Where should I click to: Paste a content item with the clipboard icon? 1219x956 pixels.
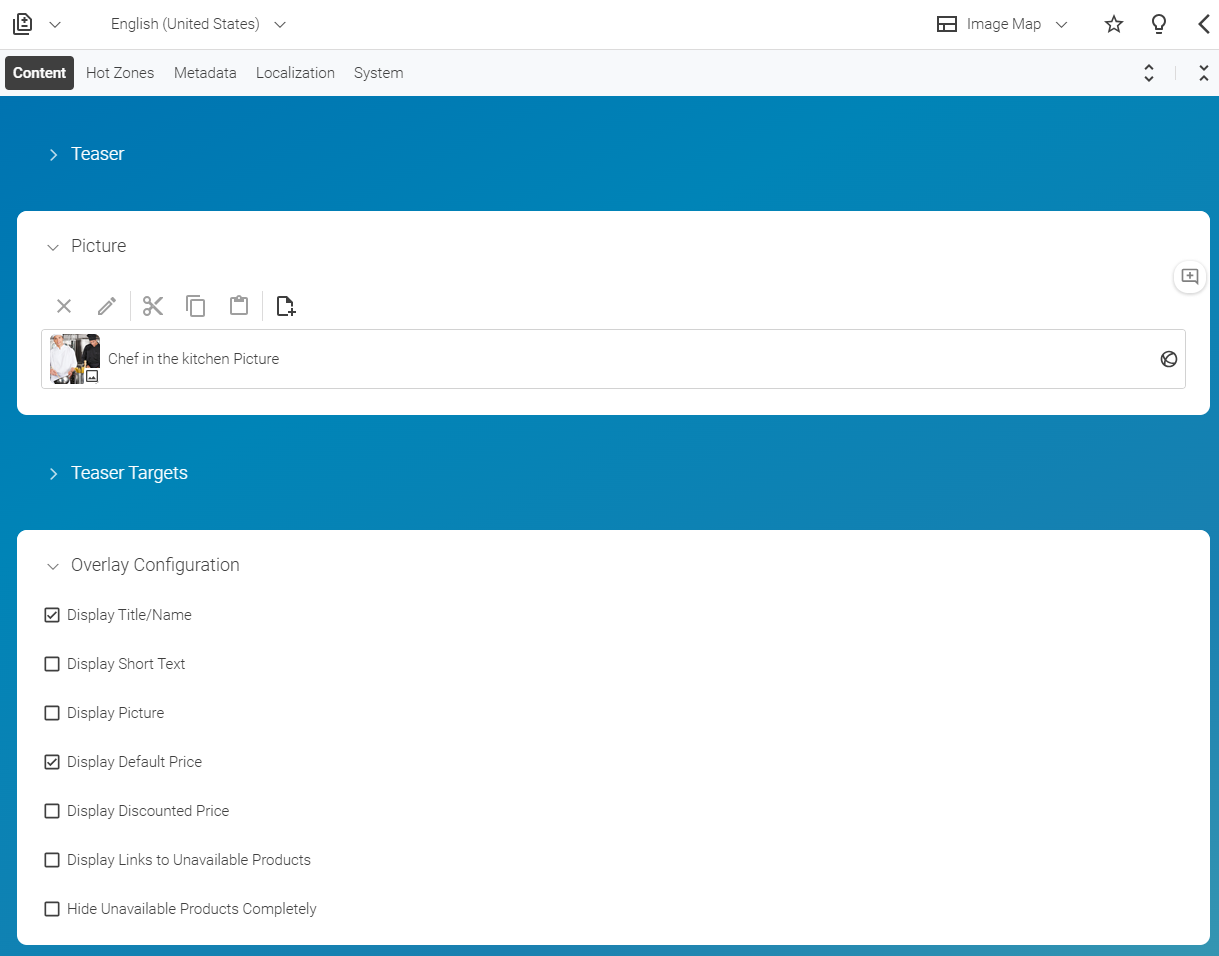click(x=238, y=306)
